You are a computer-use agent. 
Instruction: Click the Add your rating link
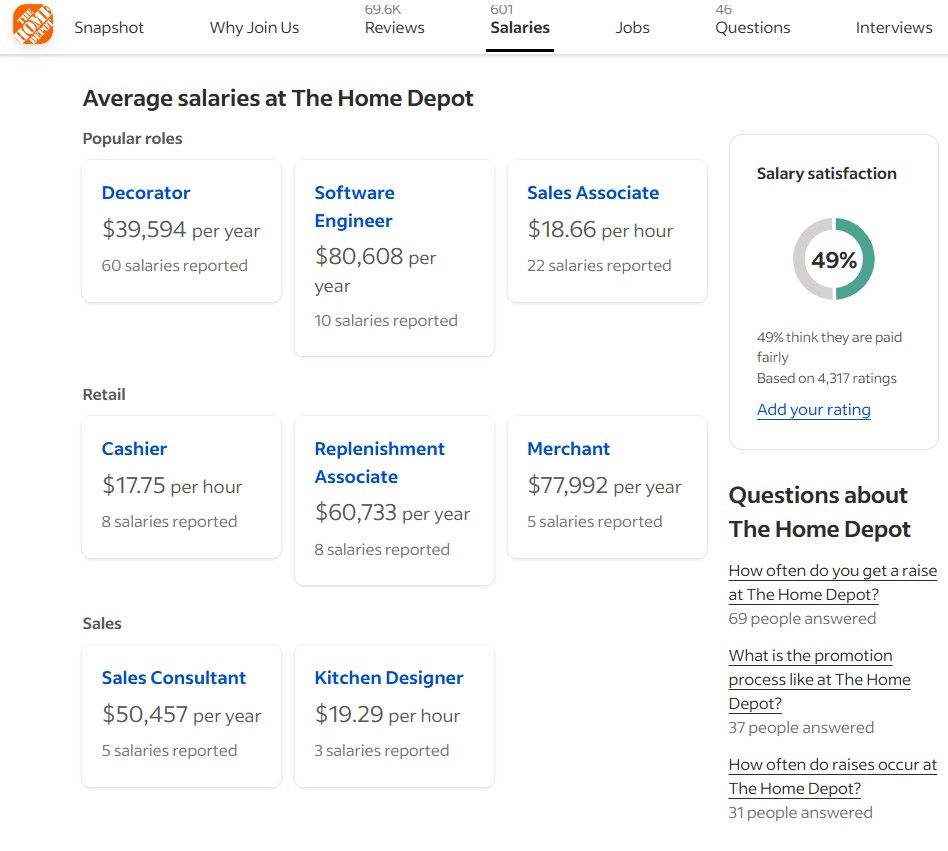coord(813,410)
